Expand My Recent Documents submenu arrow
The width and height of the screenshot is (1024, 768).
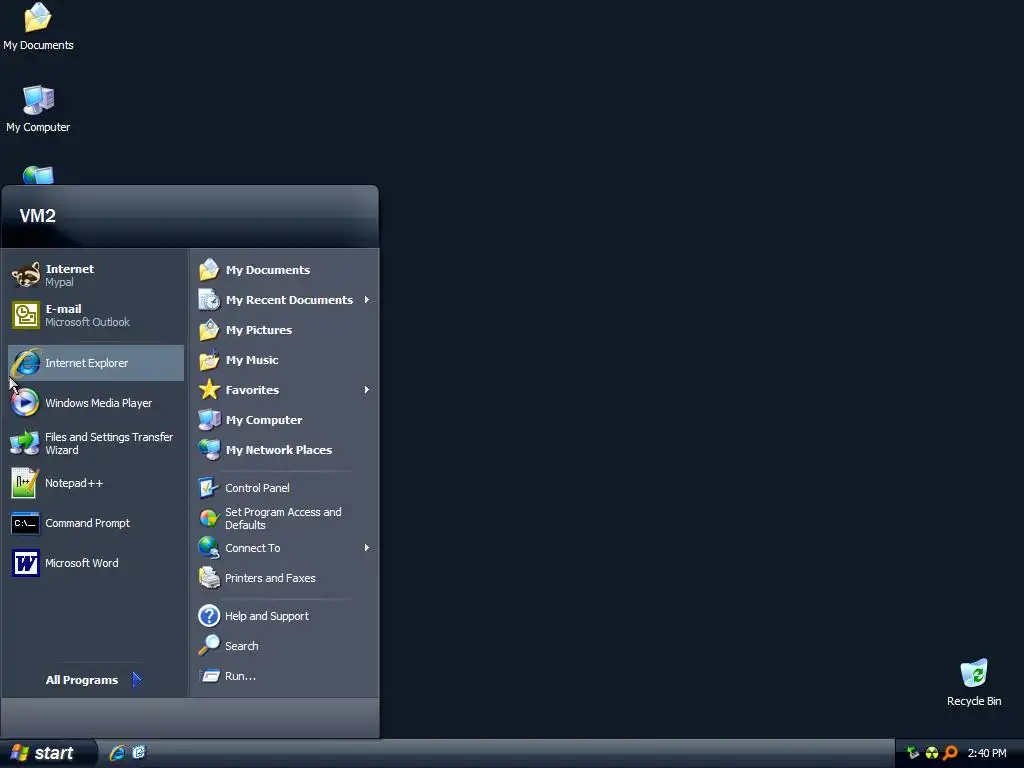click(366, 300)
